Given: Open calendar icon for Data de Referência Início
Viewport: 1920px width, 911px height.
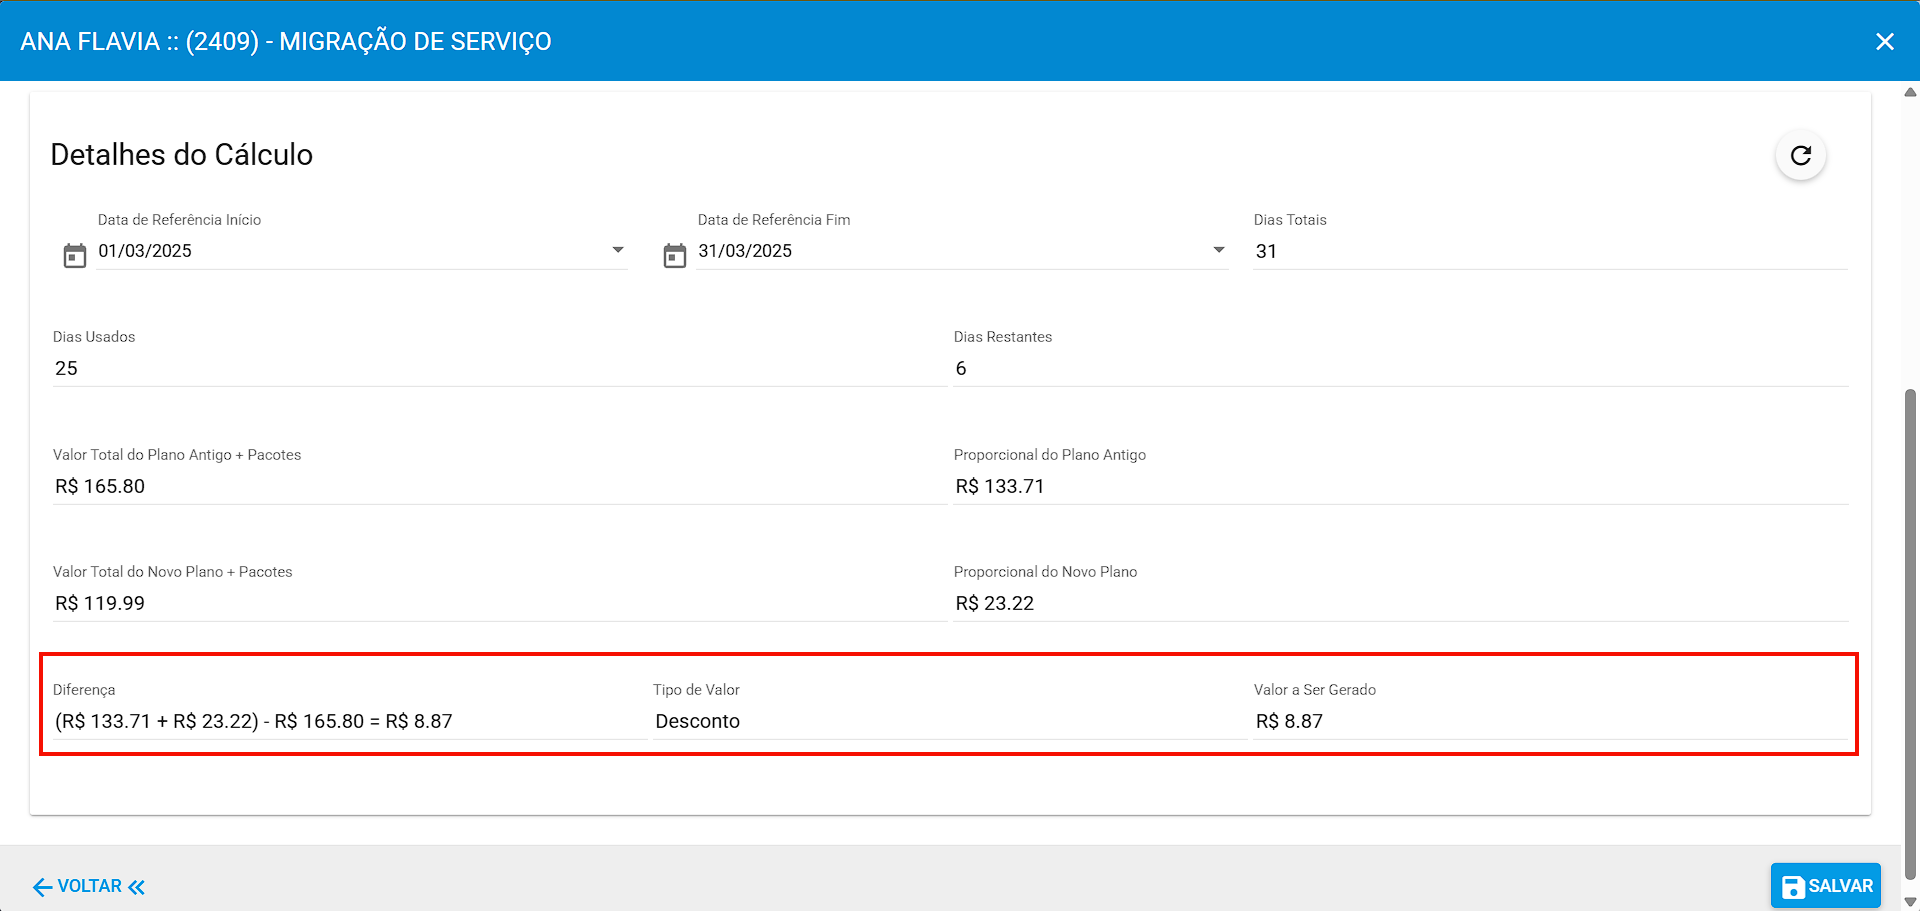Looking at the screenshot, I should pyautogui.click(x=75, y=256).
